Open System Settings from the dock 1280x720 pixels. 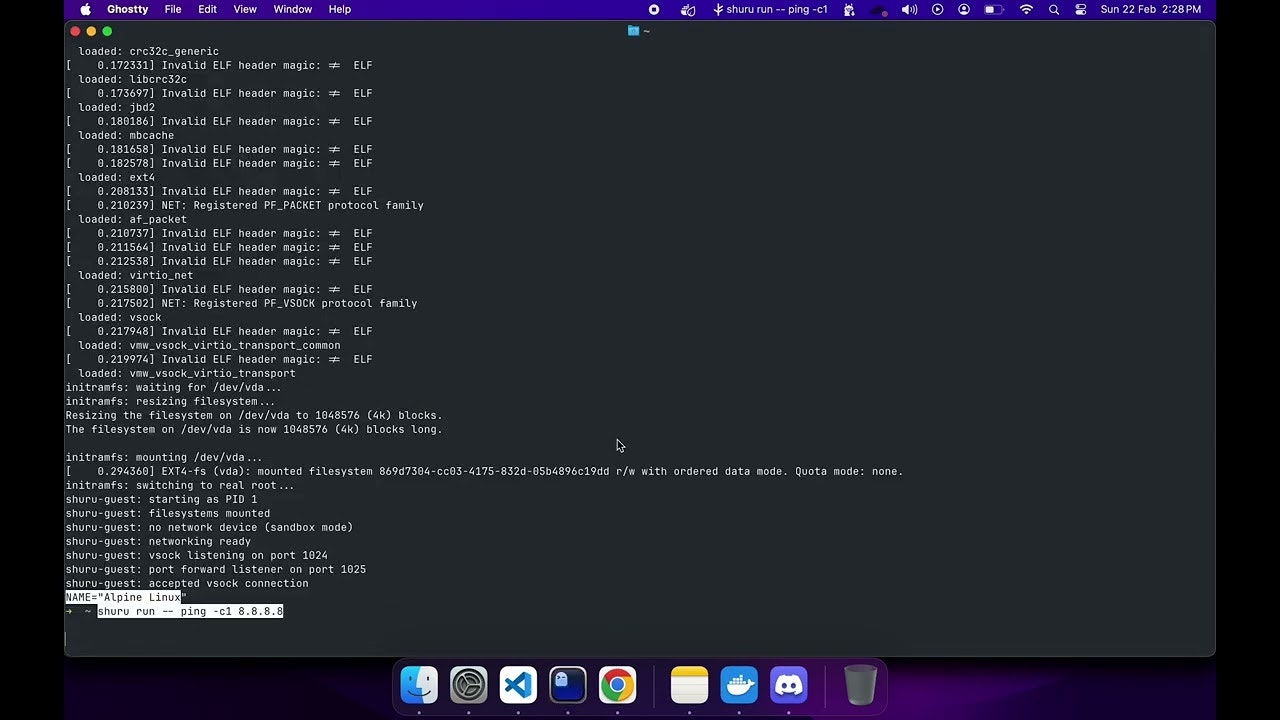point(468,685)
